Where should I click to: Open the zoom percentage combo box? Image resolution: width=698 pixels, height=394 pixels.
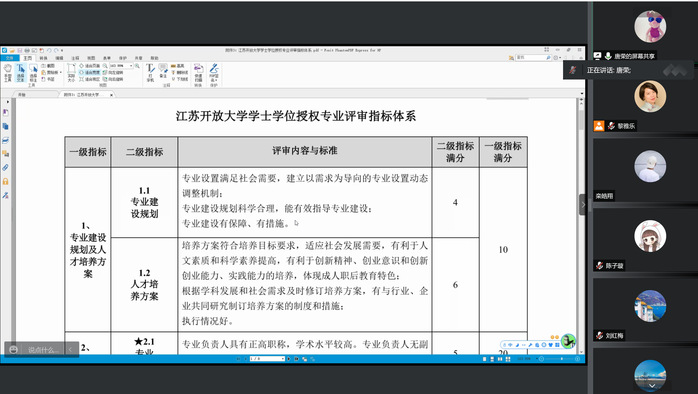(121, 66)
